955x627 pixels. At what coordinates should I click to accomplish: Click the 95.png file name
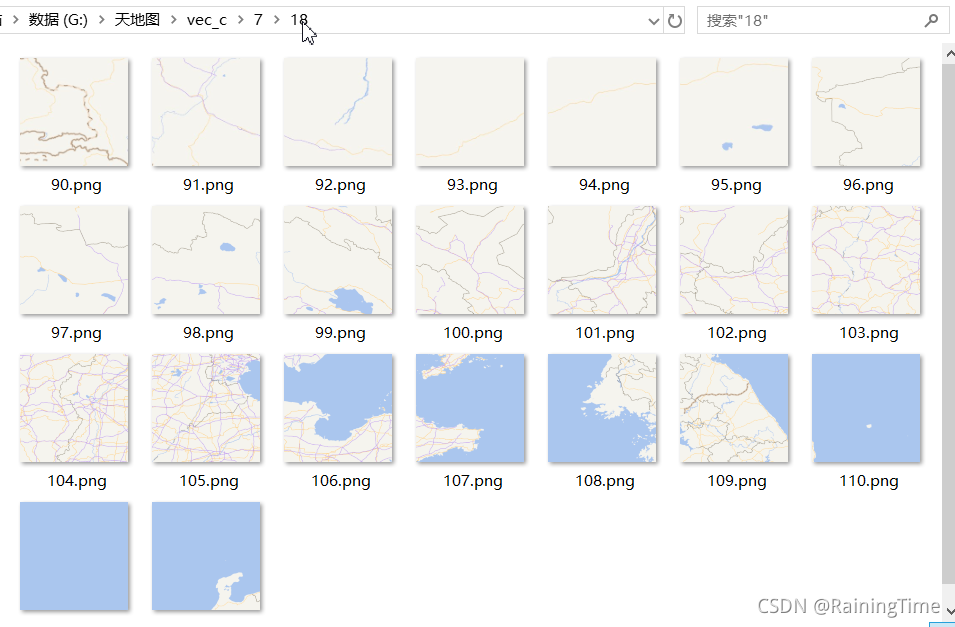(x=736, y=185)
